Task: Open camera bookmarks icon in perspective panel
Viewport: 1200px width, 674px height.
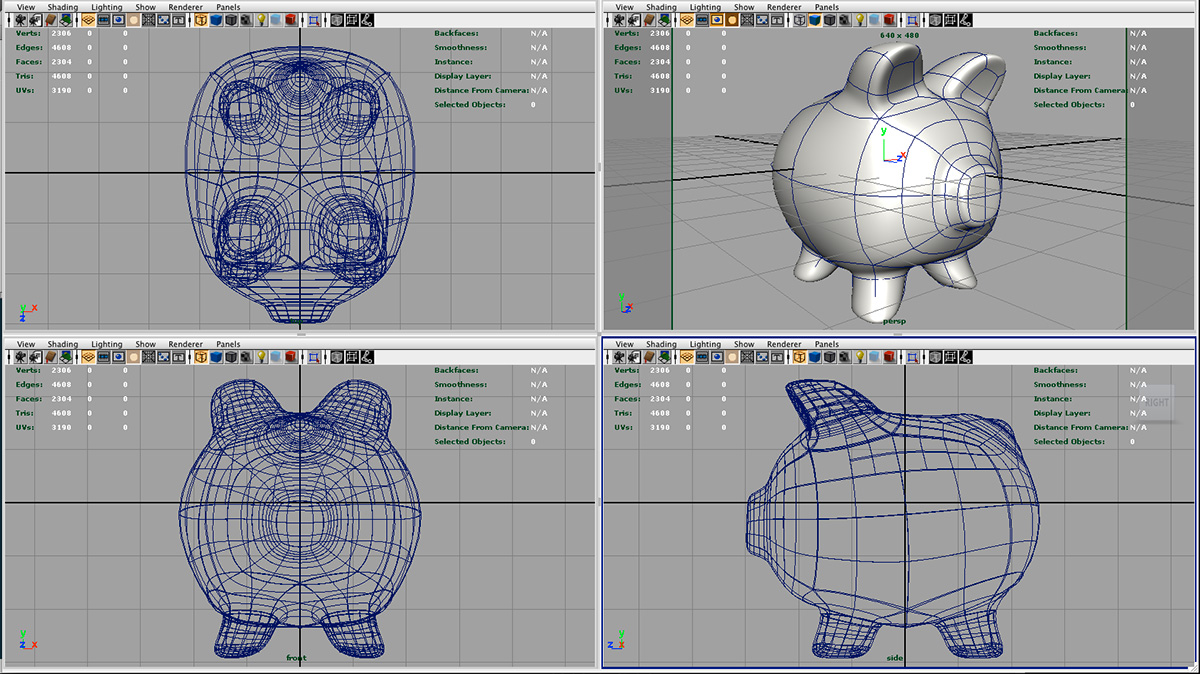Action: (652, 20)
